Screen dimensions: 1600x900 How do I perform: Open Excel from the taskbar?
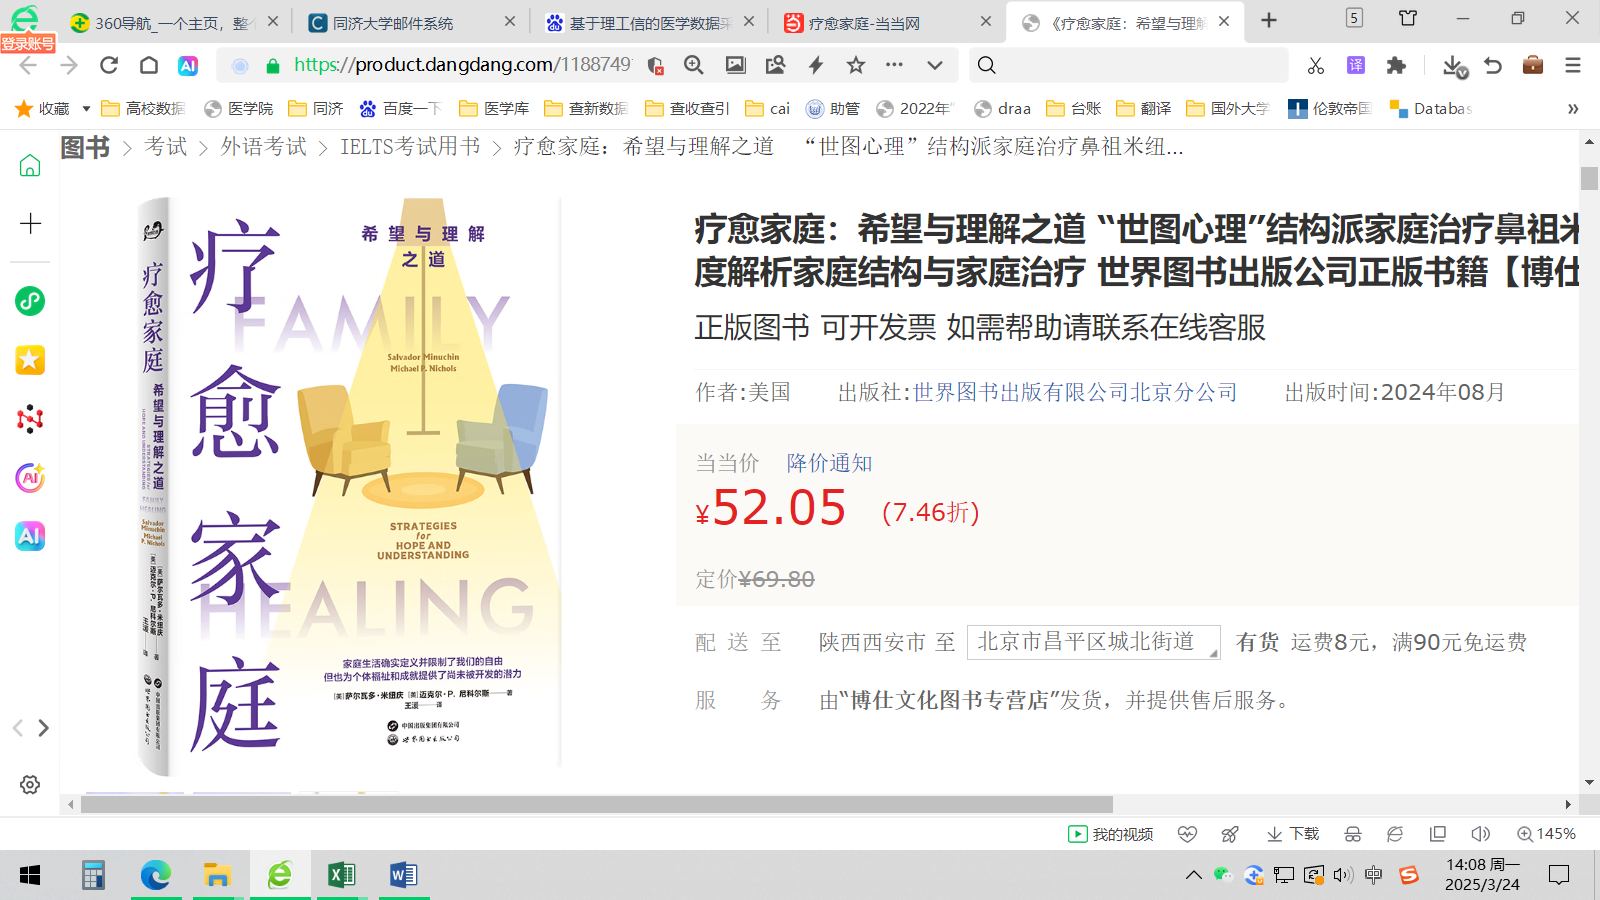[341, 876]
